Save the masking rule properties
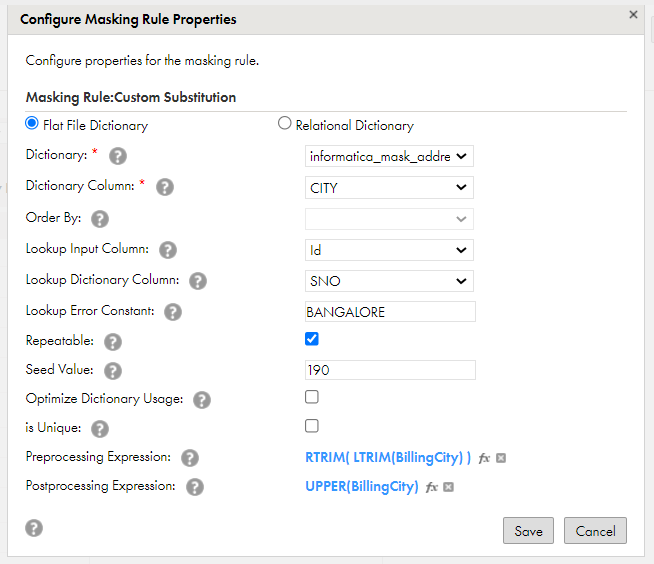The image size is (654, 564). click(528, 531)
